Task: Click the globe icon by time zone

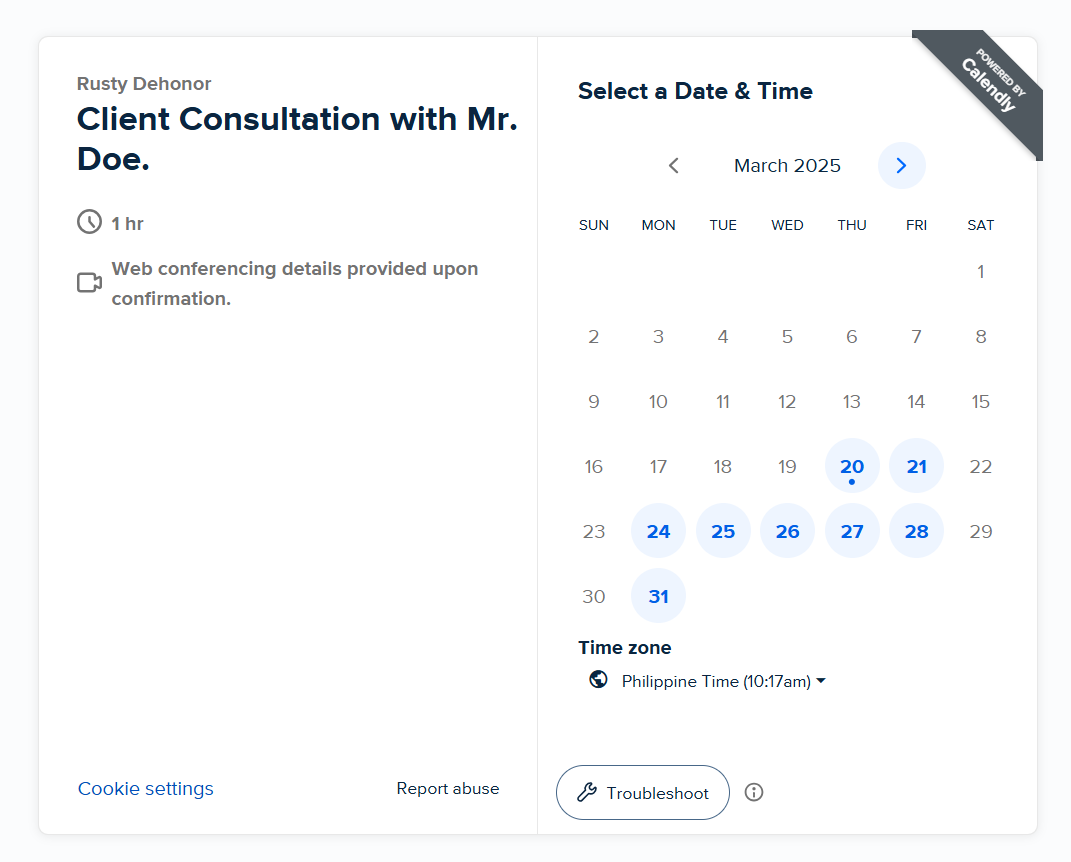Action: [598, 680]
